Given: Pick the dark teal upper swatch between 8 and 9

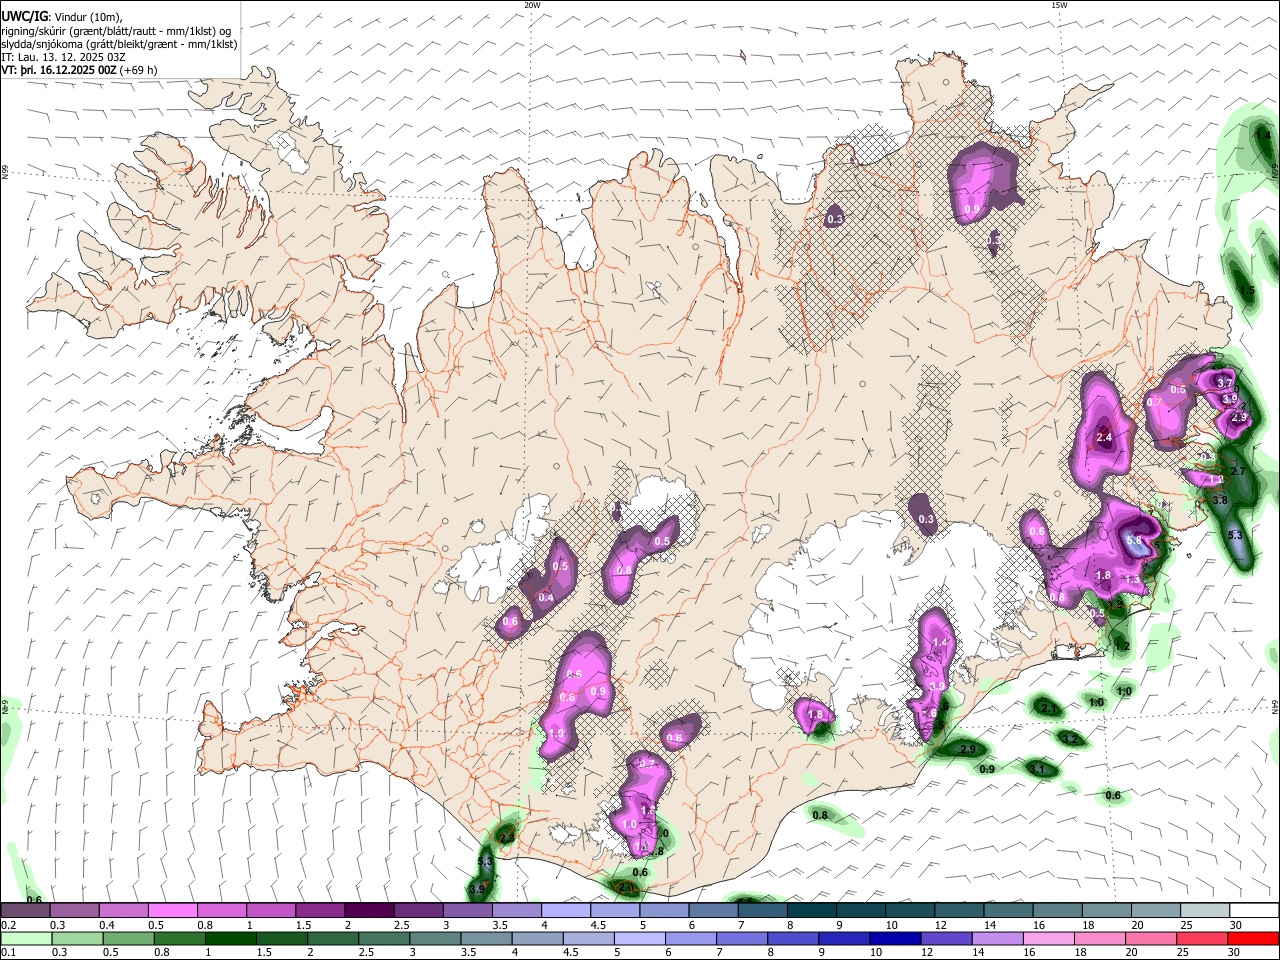Looking at the screenshot, I should point(811,910).
